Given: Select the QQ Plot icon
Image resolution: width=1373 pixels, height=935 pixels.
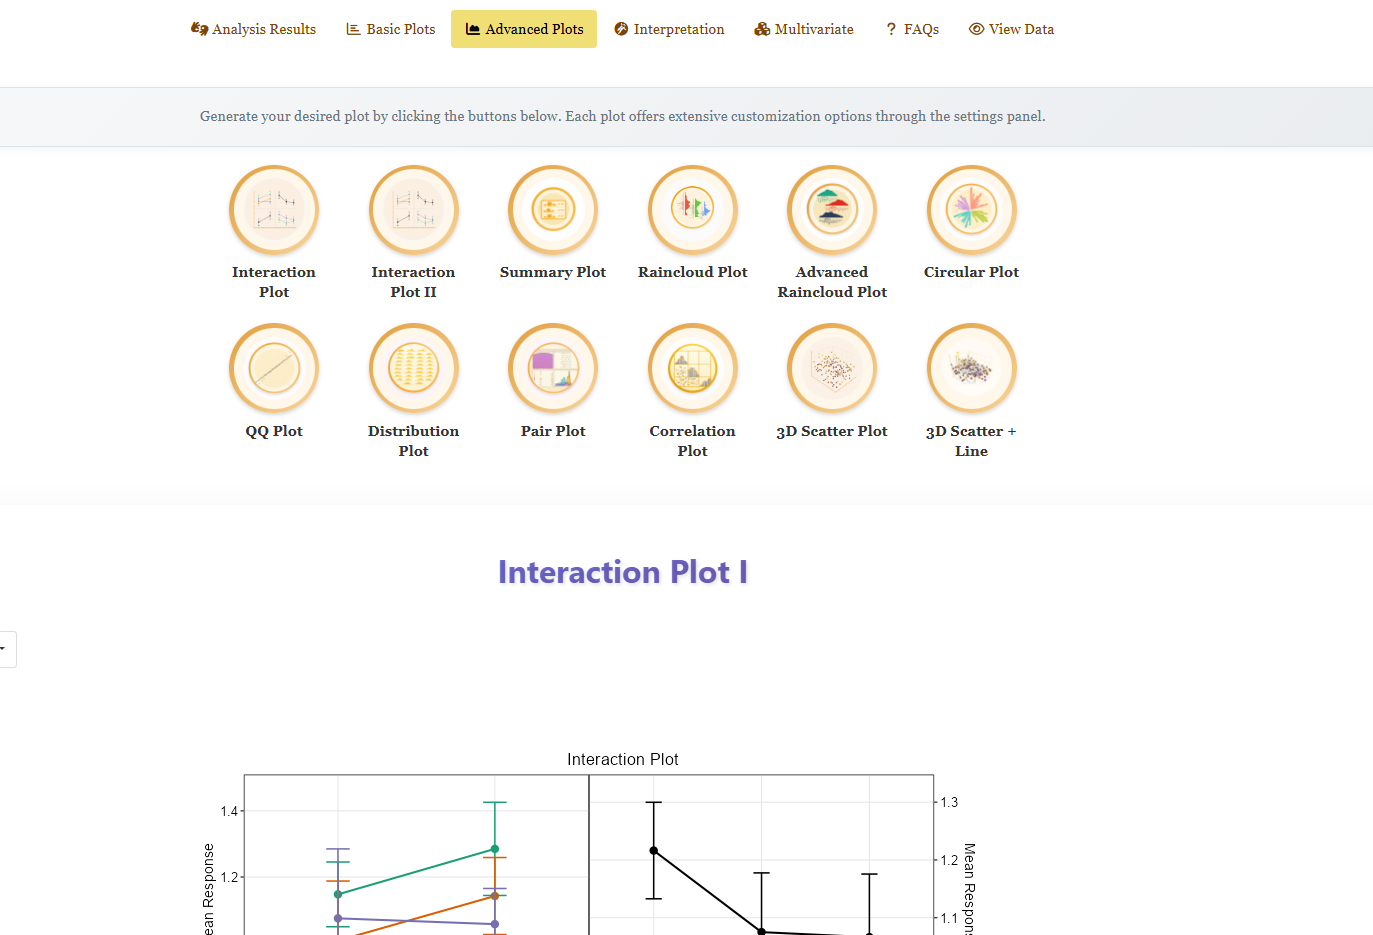Looking at the screenshot, I should point(274,368).
